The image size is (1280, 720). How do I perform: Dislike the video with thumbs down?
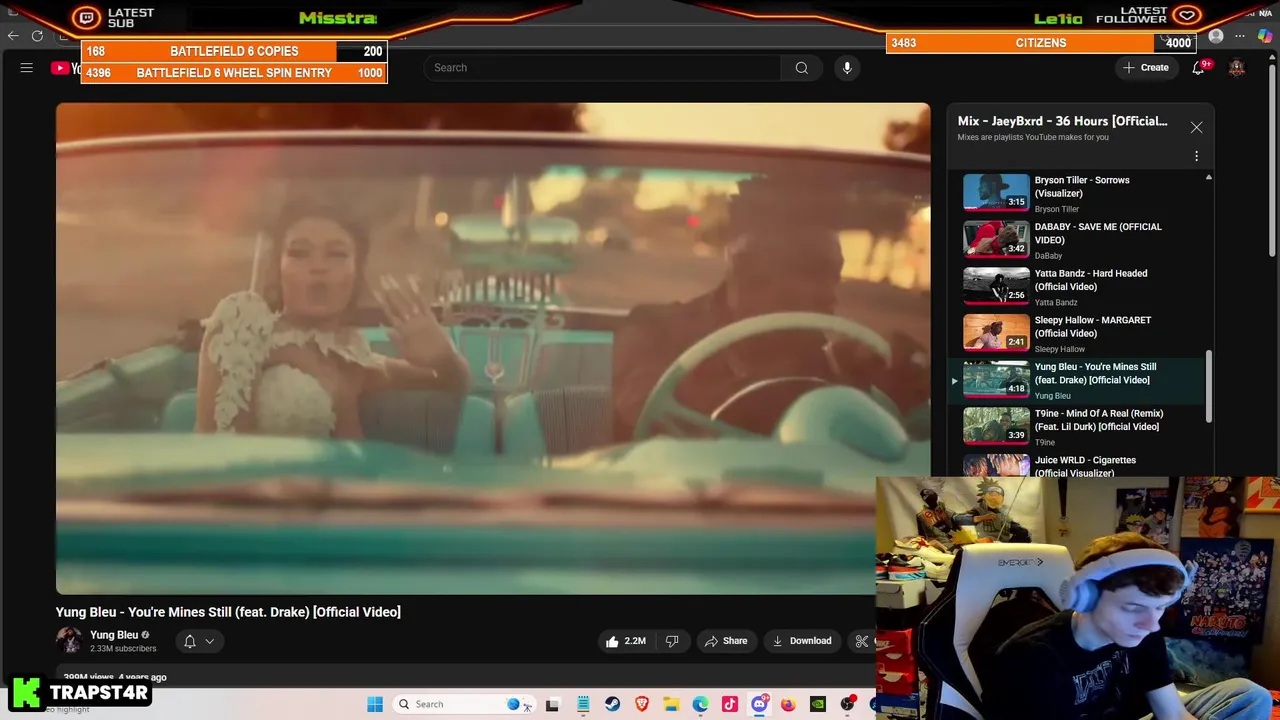(672, 641)
